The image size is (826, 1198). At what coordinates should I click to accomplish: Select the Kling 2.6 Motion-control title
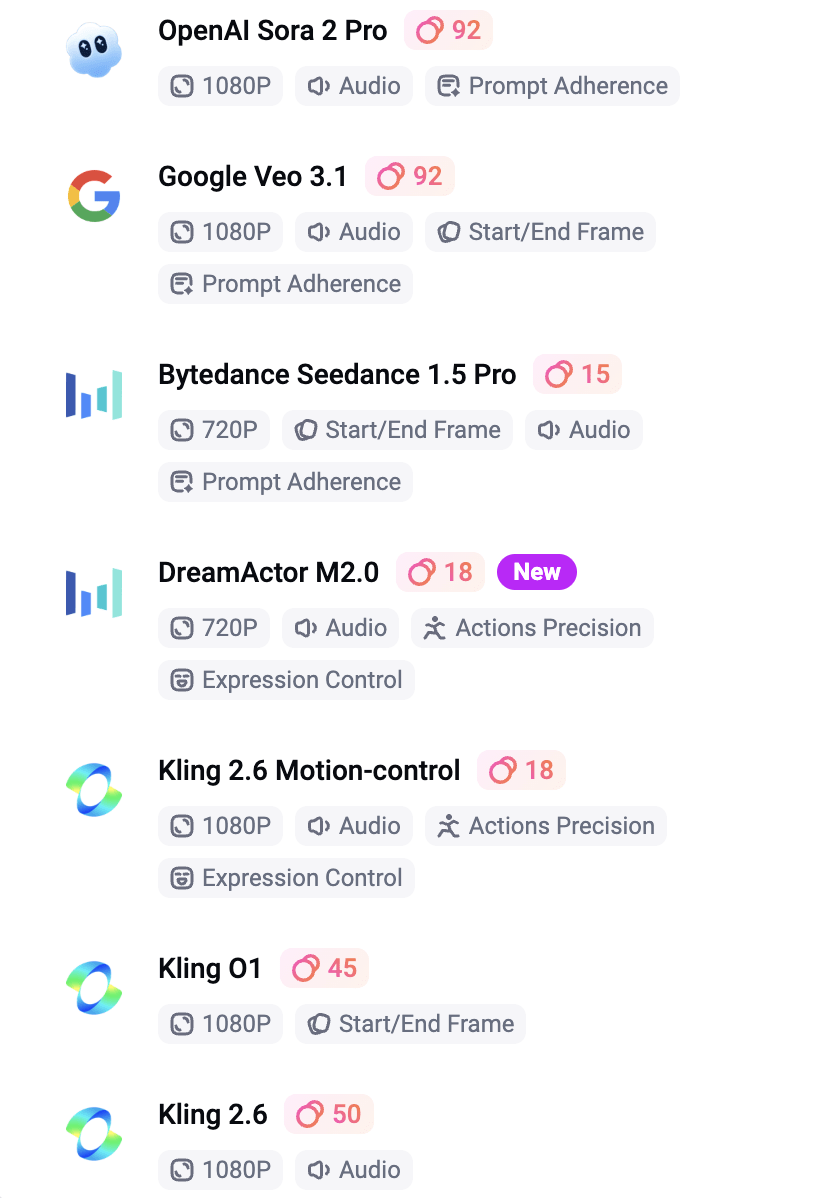[x=309, y=771]
